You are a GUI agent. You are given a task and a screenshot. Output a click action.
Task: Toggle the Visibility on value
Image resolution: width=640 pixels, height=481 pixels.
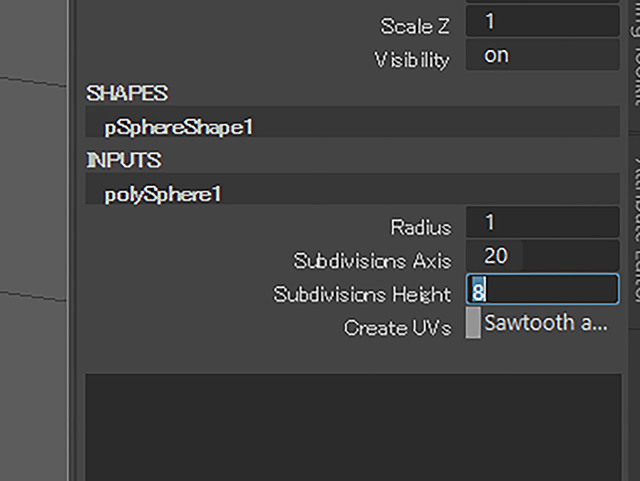pos(542,55)
